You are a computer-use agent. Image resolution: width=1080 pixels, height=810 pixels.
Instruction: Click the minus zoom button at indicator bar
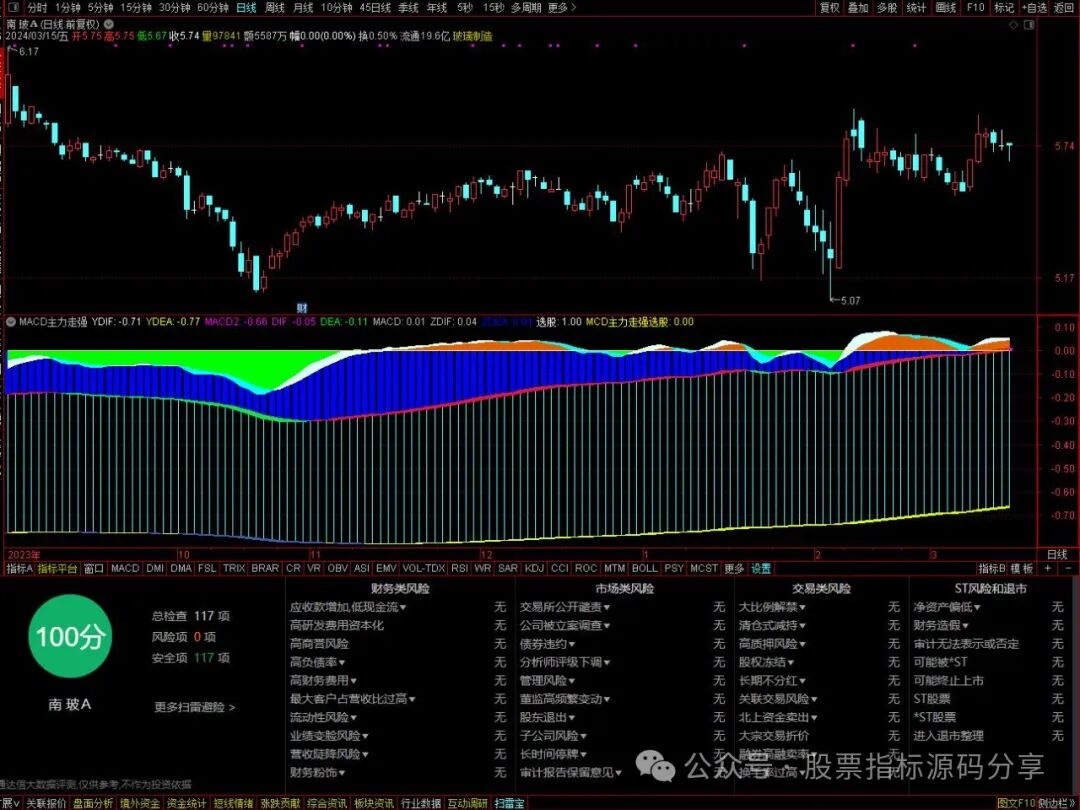point(1068,568)
